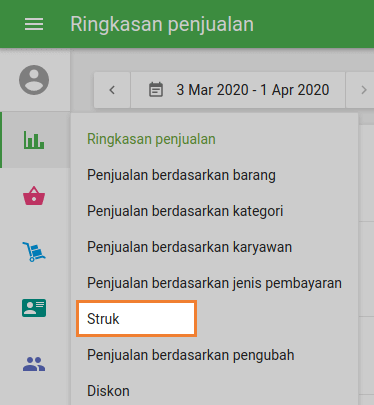
Task: Open Penjualan berdasarkan karyawan report
Action: [x=189, y=247]
